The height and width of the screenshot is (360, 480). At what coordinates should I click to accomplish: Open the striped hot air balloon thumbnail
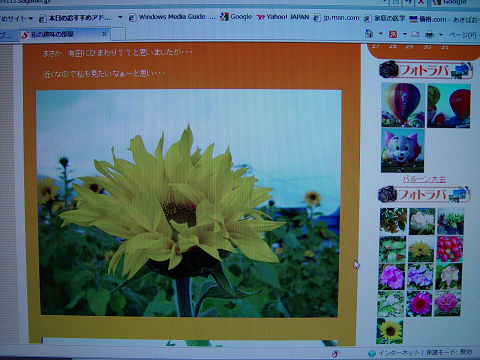tap(403, 105)
